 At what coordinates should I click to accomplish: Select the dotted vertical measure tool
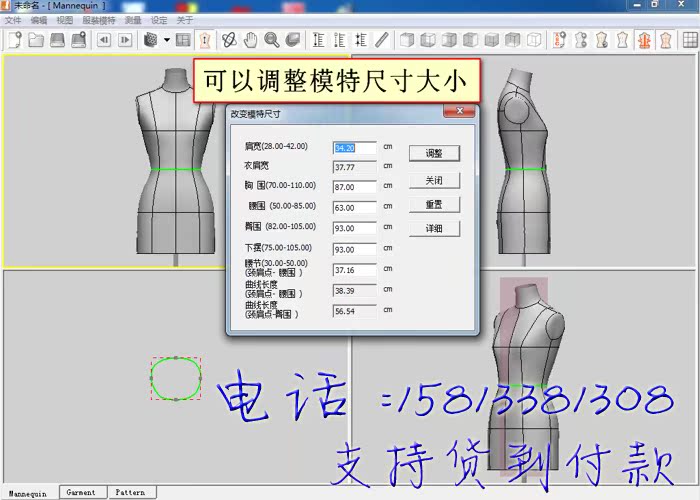coord(339,40)
